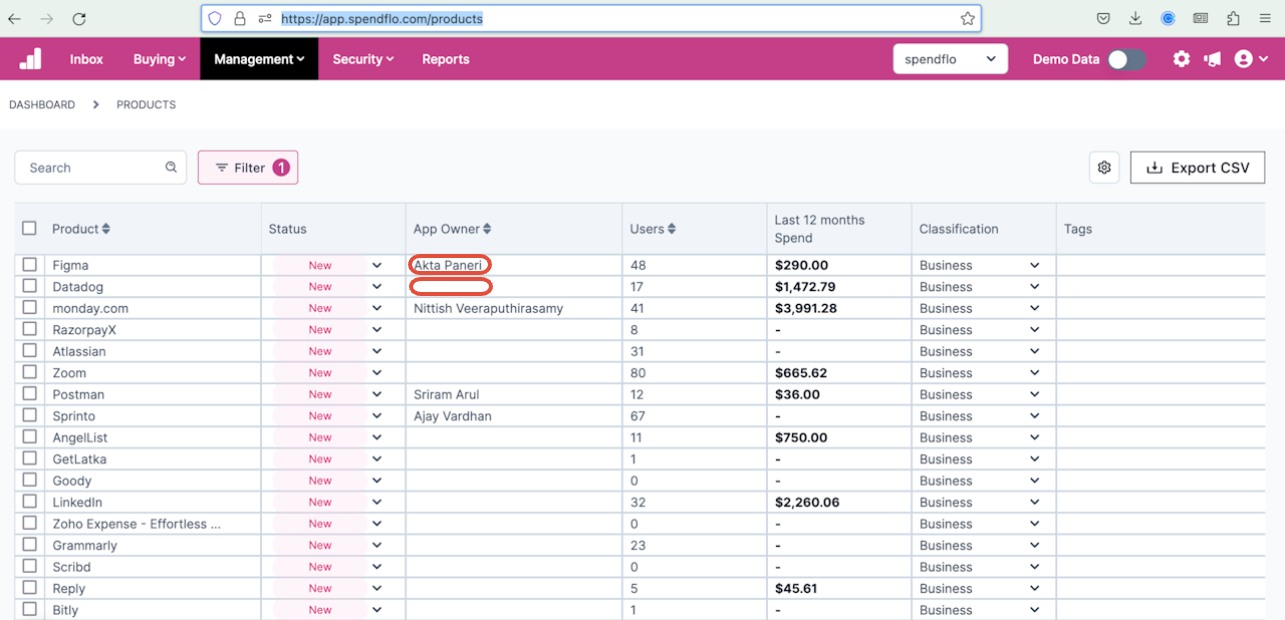Screen dimensions: 1285x620
Task: Click the AngelList product name
Action: pyautogui.click(x=80, y=437)
